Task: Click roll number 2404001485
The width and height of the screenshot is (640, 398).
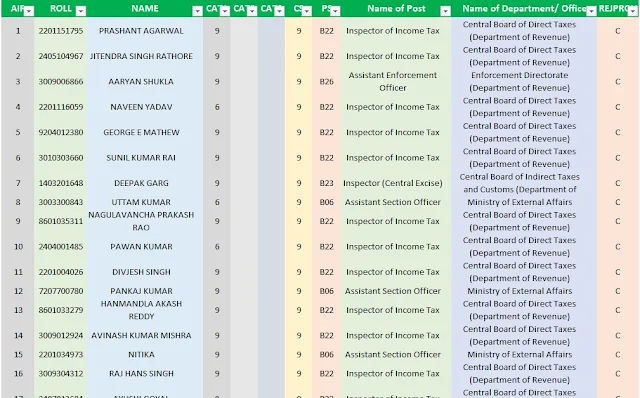Action: coord(61,247)
